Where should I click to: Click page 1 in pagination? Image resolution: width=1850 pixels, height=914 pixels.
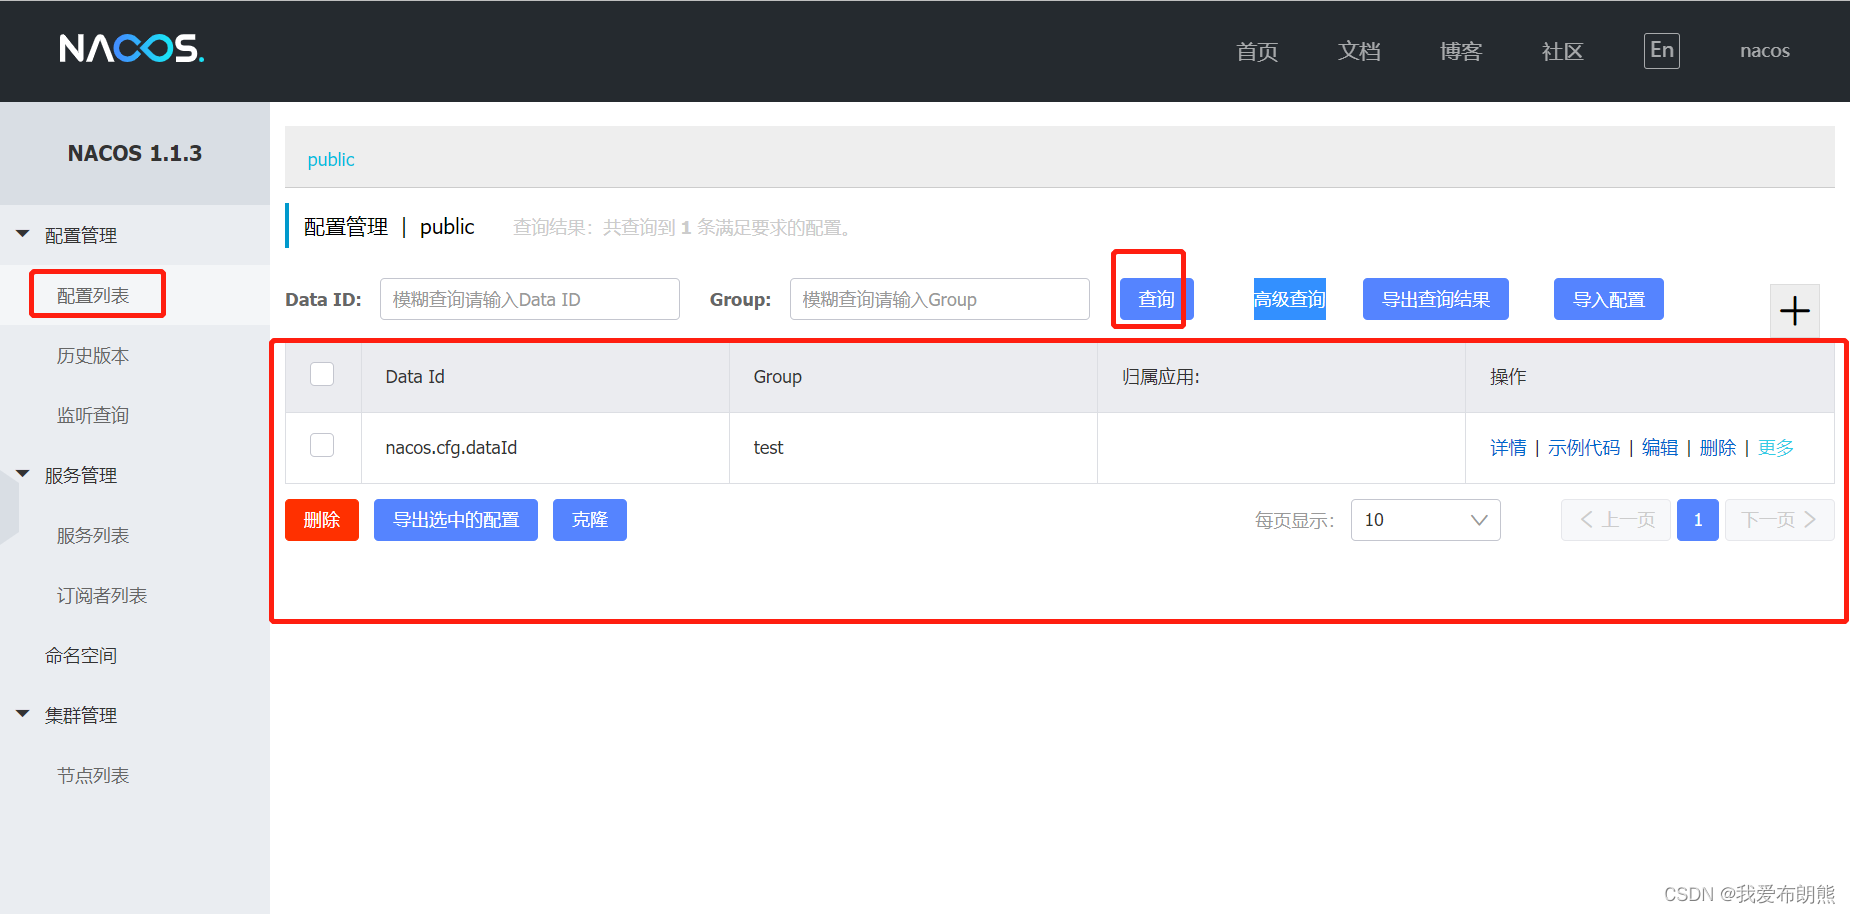coord(1698,520)
